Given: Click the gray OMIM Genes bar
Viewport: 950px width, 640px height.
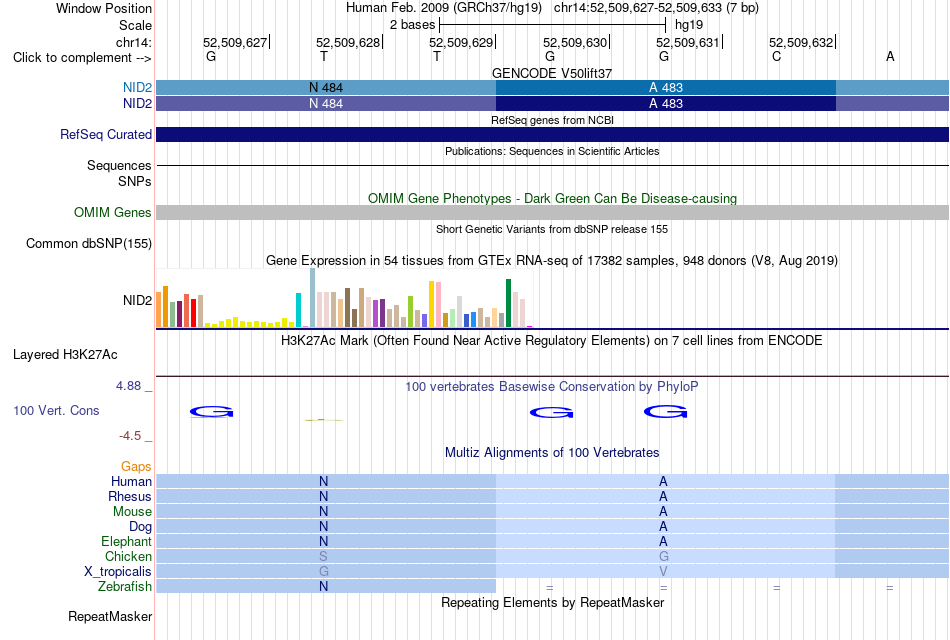Looking at the screenshot, I should [x=553, y=212].
